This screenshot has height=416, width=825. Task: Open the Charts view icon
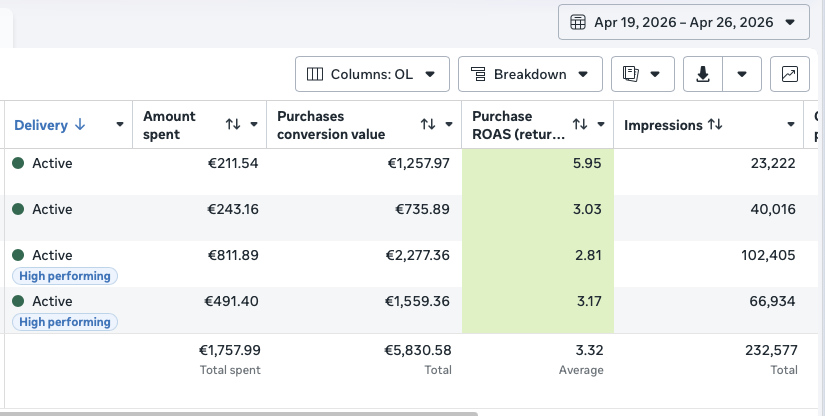[x=790, y=74]
